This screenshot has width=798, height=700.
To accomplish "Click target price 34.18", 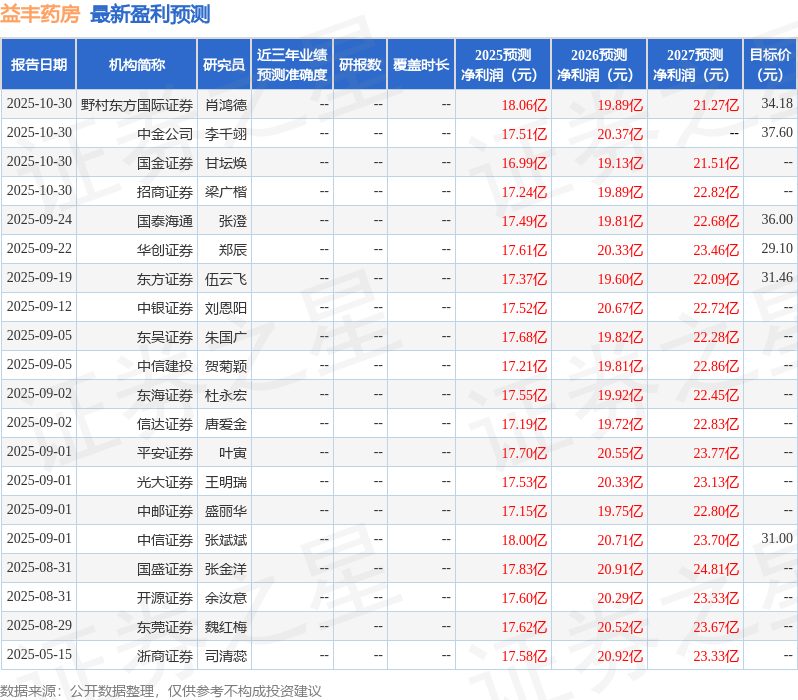I will (x=777, y=103).
